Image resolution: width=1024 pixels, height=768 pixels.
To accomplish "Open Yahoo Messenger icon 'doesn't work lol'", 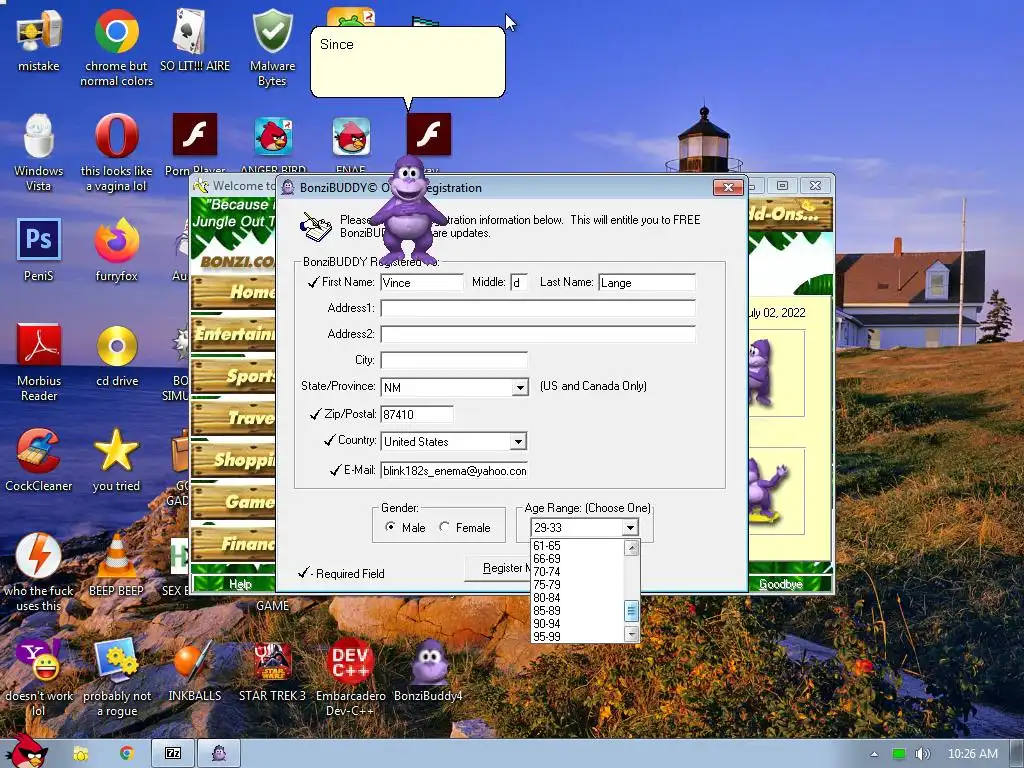I will [x=39, y=677].
